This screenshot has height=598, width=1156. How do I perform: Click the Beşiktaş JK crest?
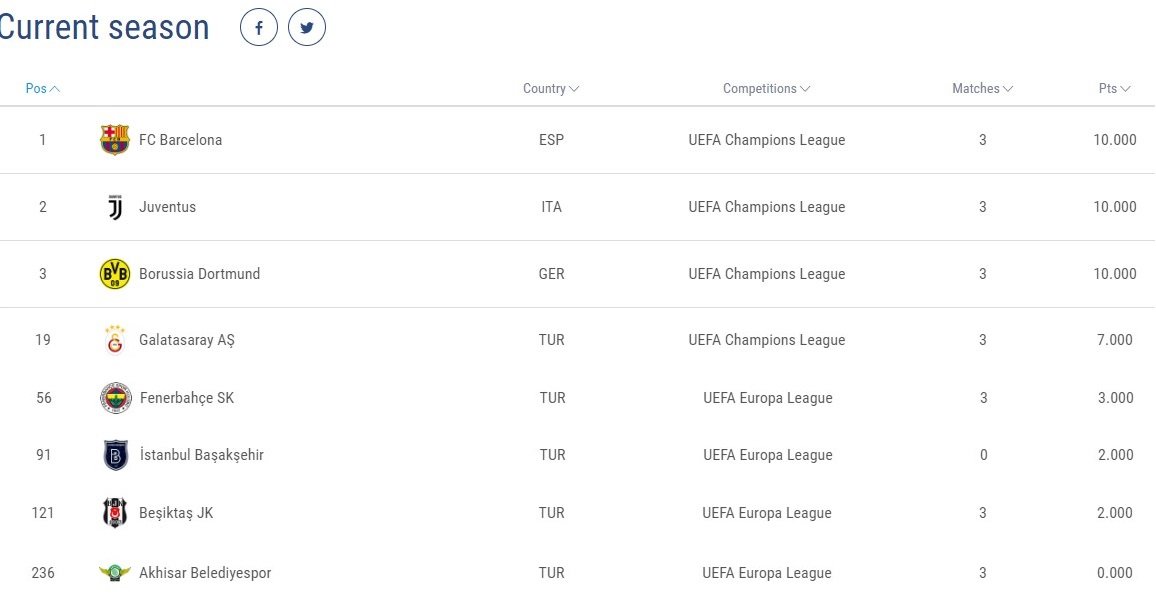click(x=115, y=512)
